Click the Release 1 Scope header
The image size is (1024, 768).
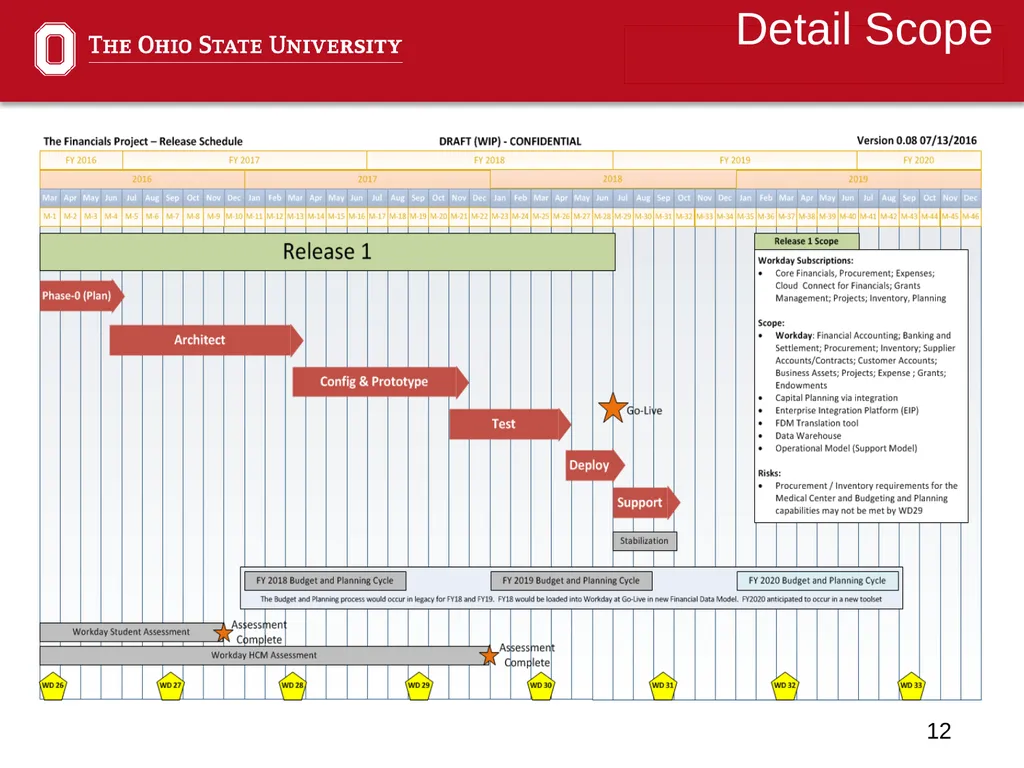pyautogui.click(x=807, y=242)
